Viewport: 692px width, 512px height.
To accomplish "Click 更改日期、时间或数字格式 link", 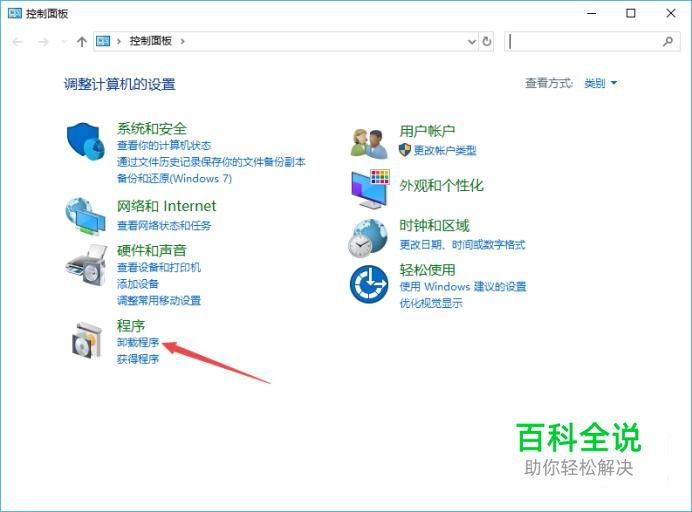I will coord(463,244).
